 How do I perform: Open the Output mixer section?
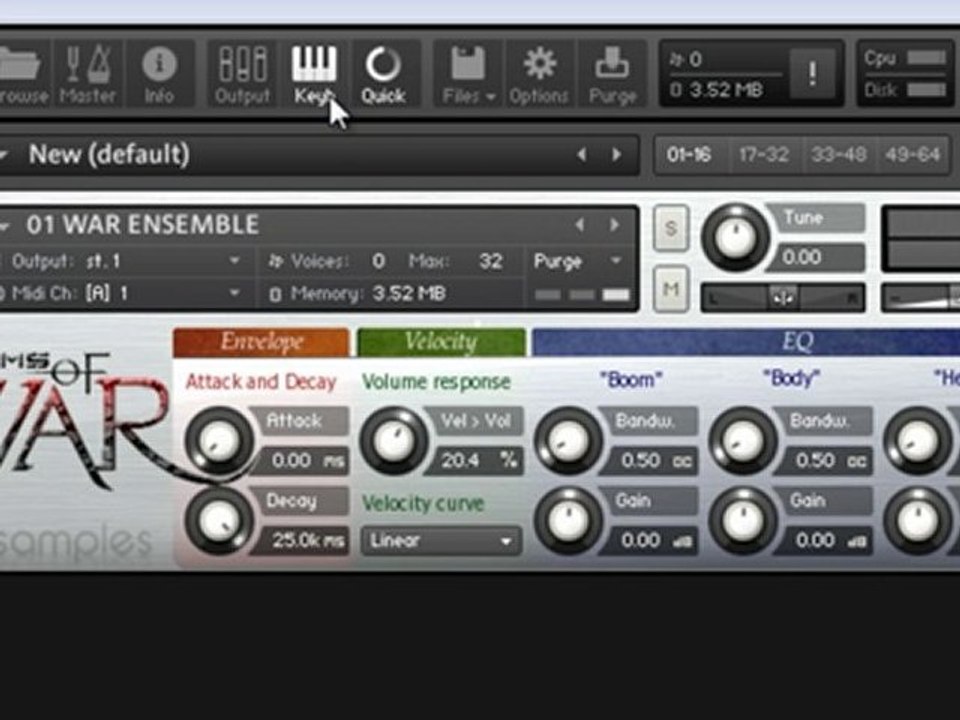coord(242,75)
